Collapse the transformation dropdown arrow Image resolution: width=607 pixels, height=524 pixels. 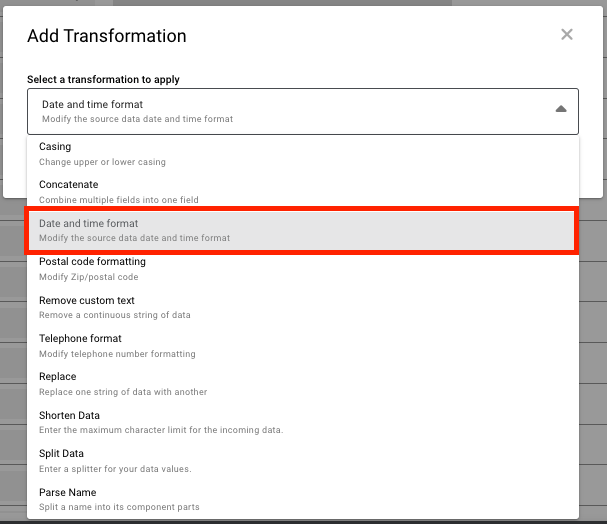click(561, 109)
